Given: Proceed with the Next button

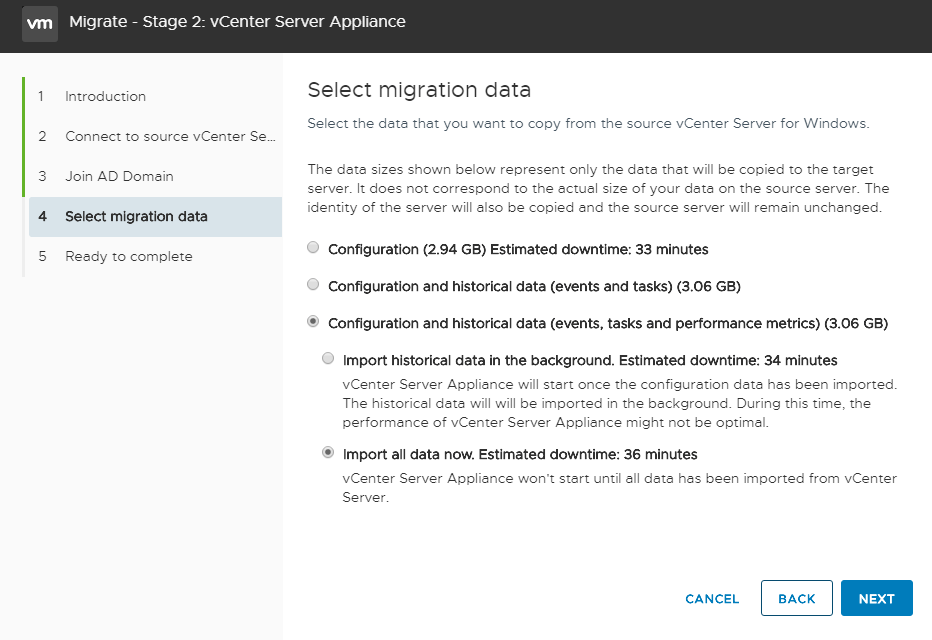Looking at the screenshot, I should [x=876, y=598].
